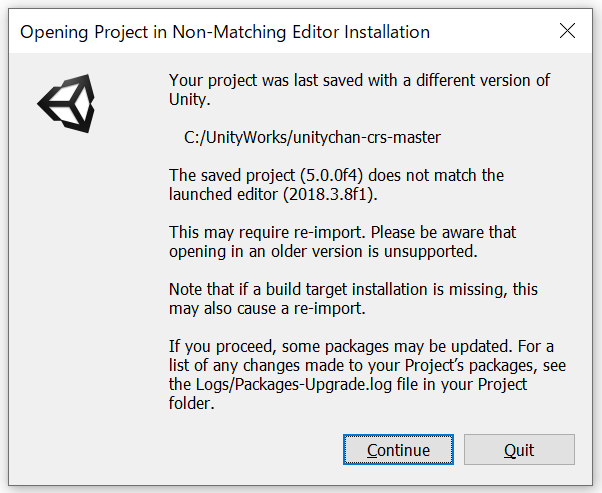Click 'launched editor' text in version paragraph
The height and width of the screenshot is (493, 602).
point(223,194)
